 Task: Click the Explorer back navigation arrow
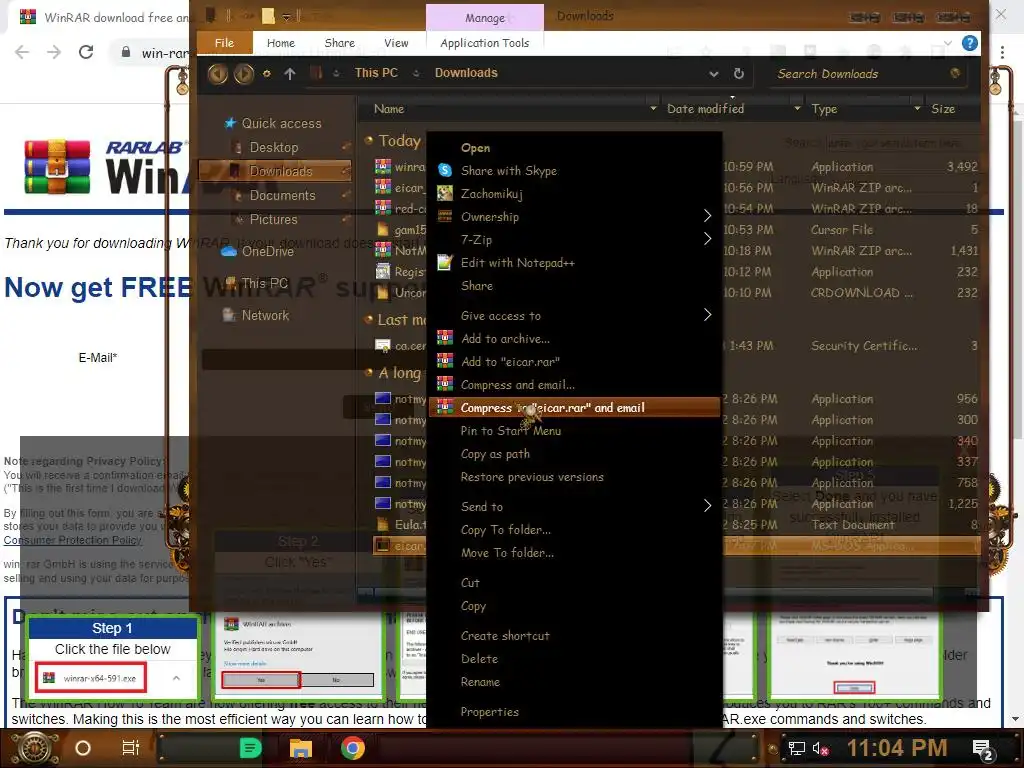[217, 74]
